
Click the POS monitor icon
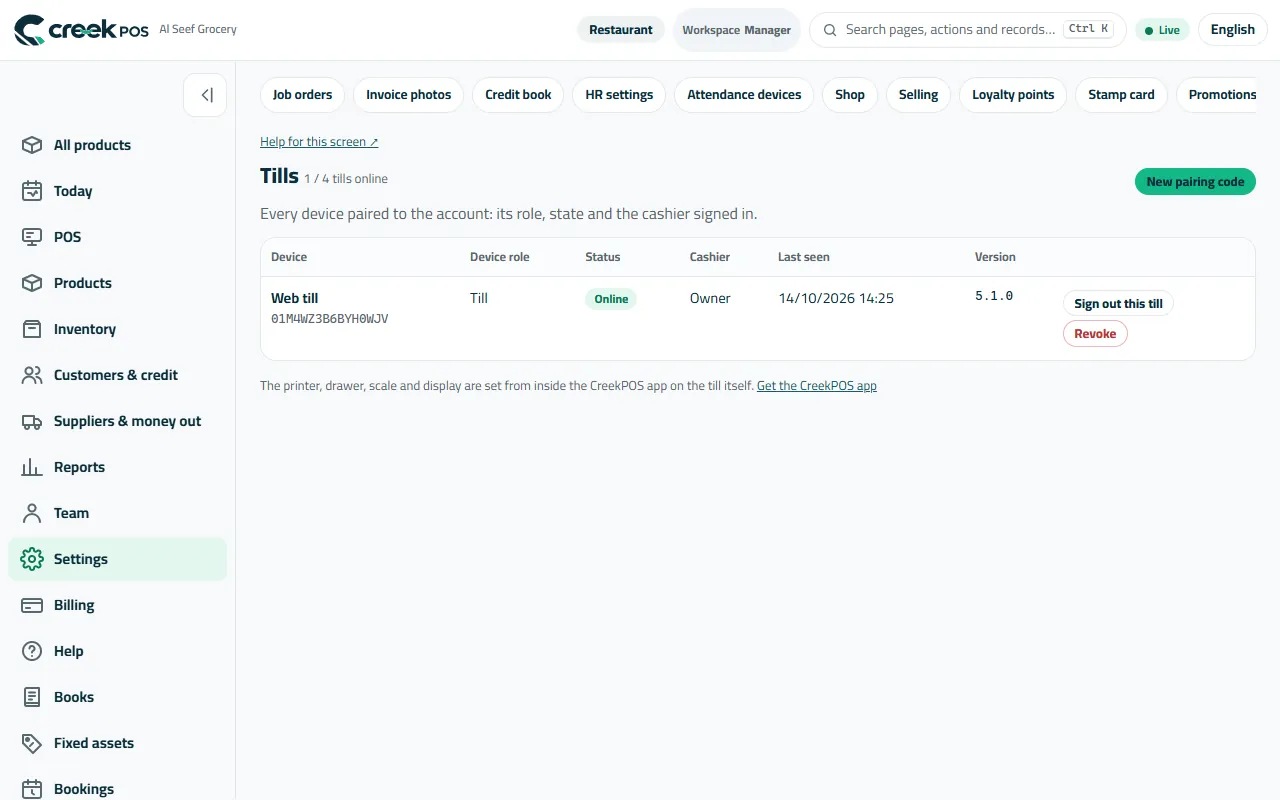[32, 237]
